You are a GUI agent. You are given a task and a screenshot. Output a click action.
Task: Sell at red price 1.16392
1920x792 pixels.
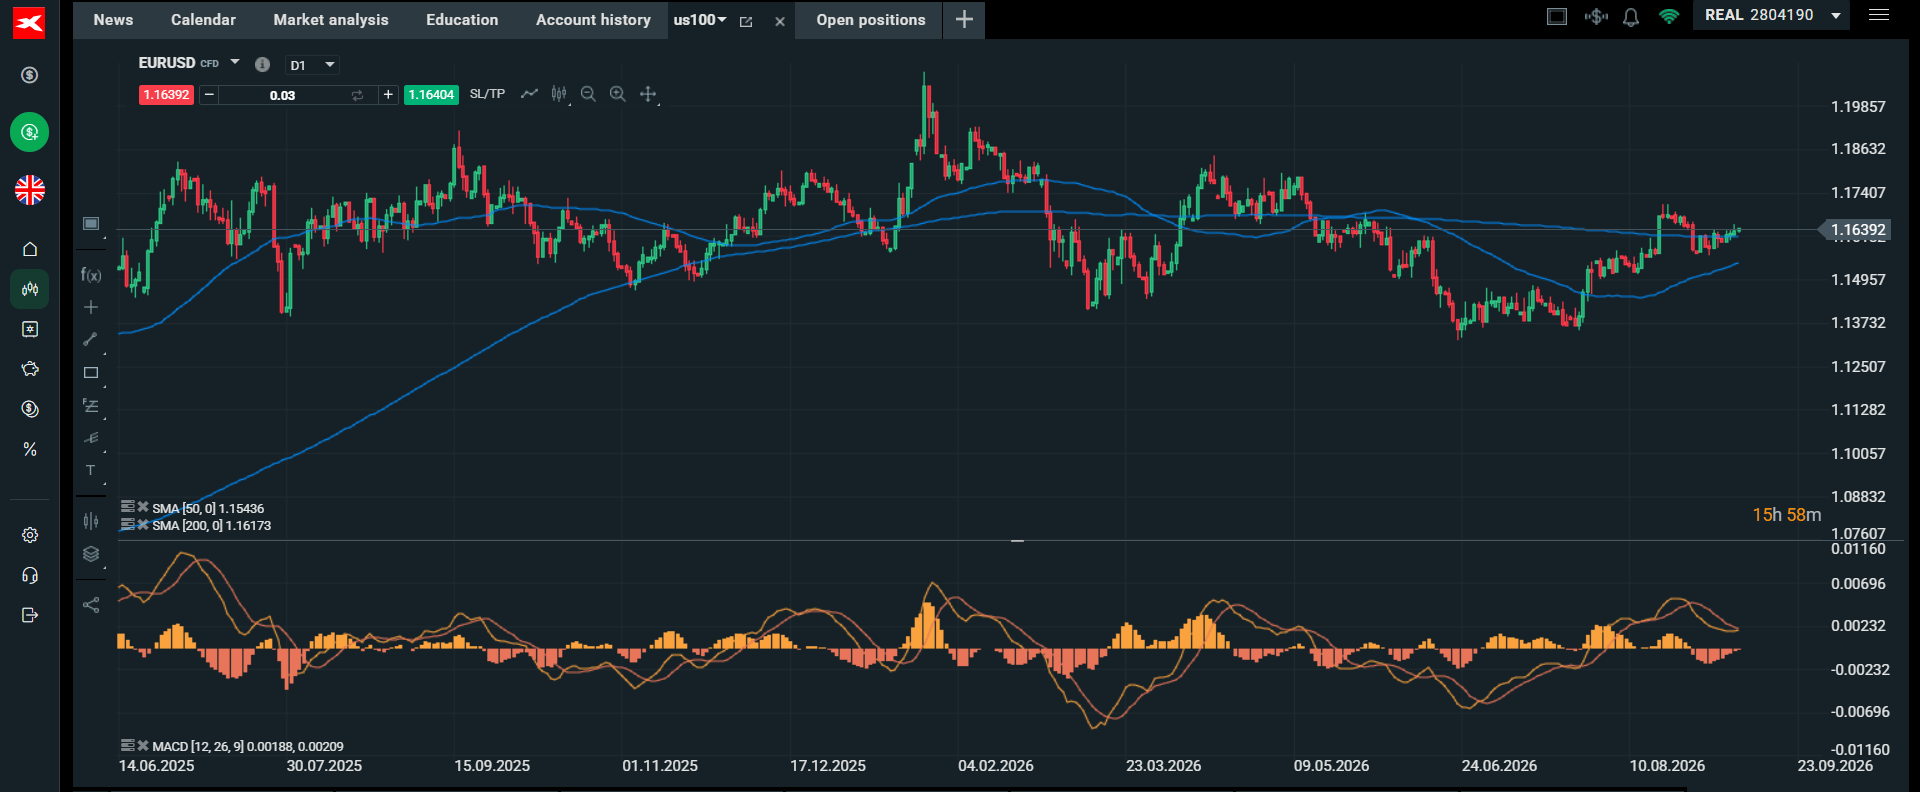pyautogui.click(x=166, y=95)
